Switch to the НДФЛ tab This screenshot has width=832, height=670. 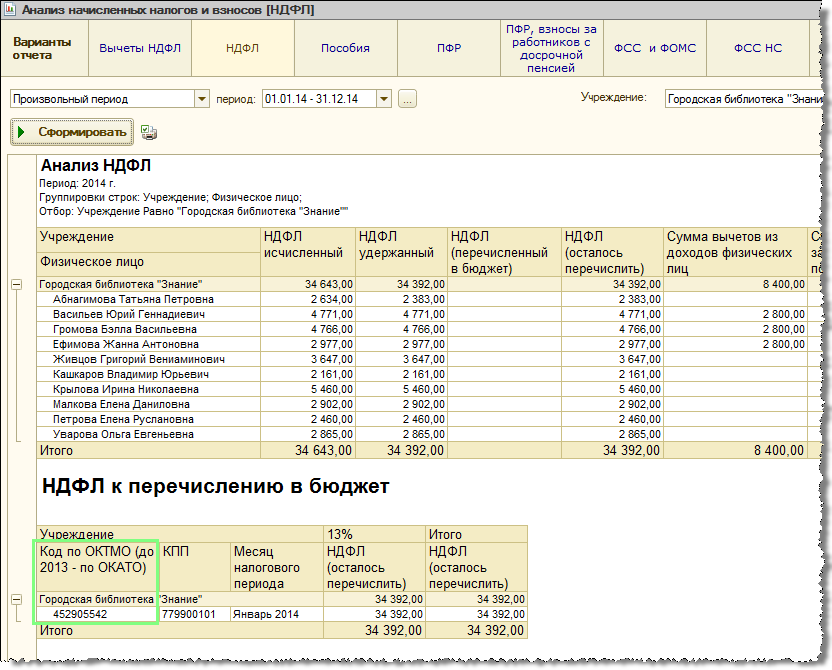(x=242, y=48)
